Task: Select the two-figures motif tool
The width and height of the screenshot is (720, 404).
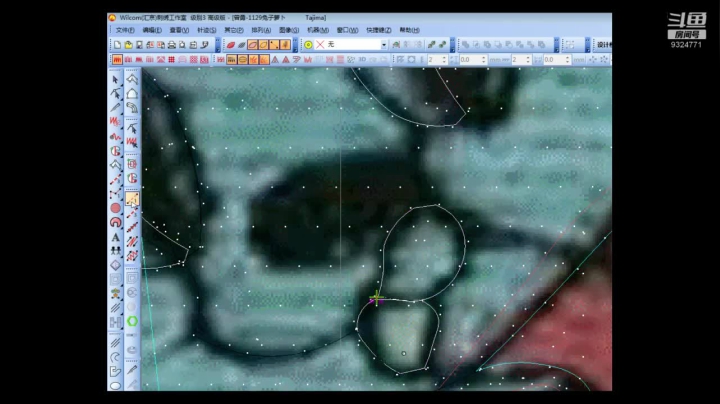Action: click(115, 251)
